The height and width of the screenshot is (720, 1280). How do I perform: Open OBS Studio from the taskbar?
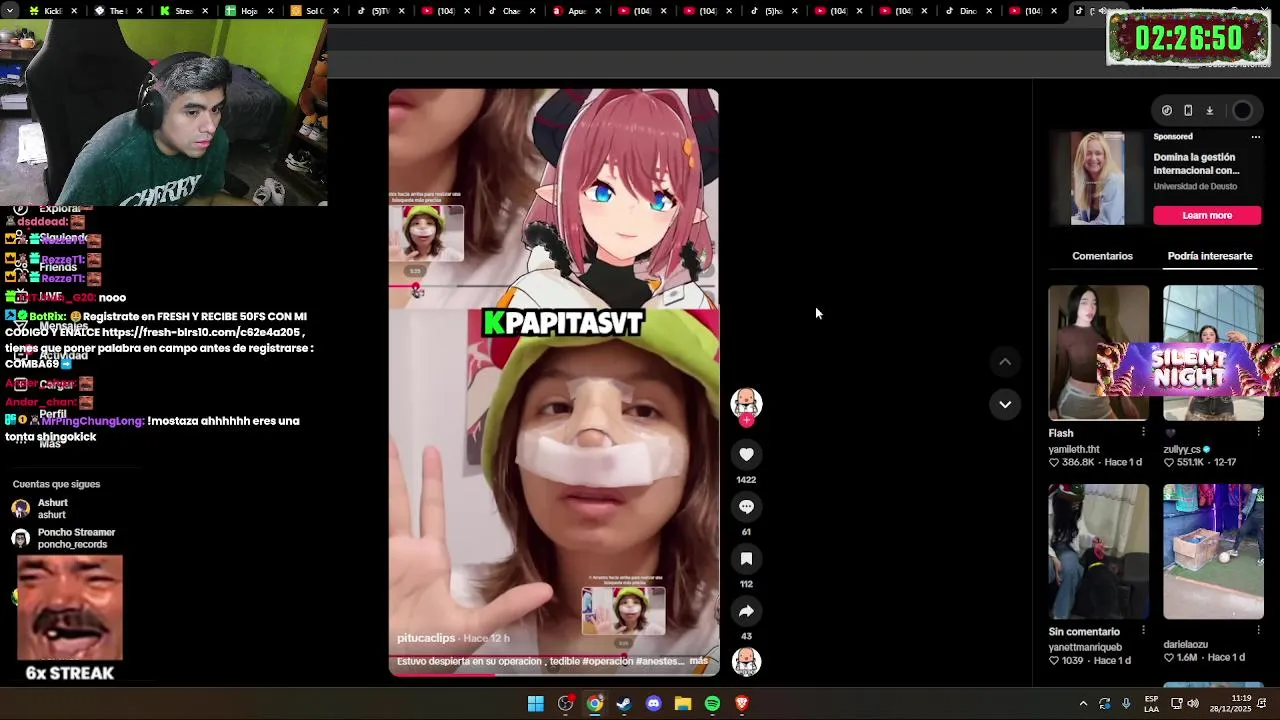coord(565,704)
